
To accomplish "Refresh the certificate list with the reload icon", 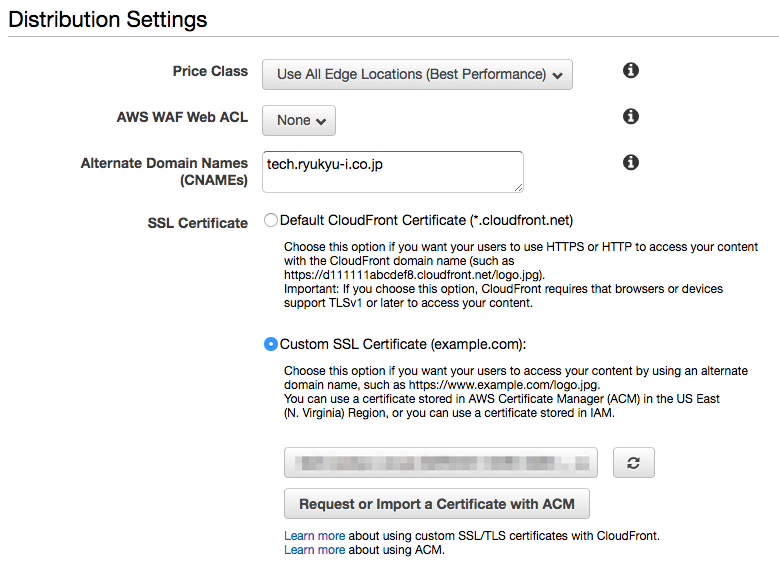I will pos(633,463).
